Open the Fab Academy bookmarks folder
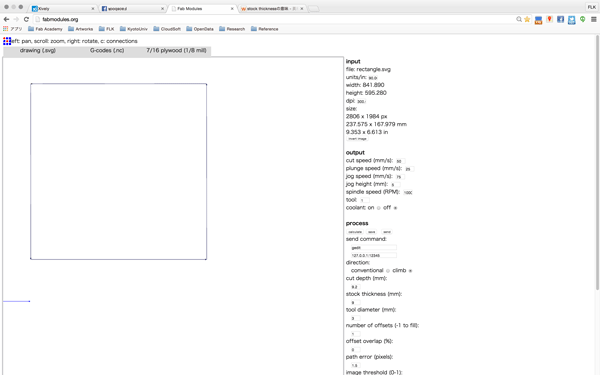Screen dimensions: 600x375 [x=45, y=29]
